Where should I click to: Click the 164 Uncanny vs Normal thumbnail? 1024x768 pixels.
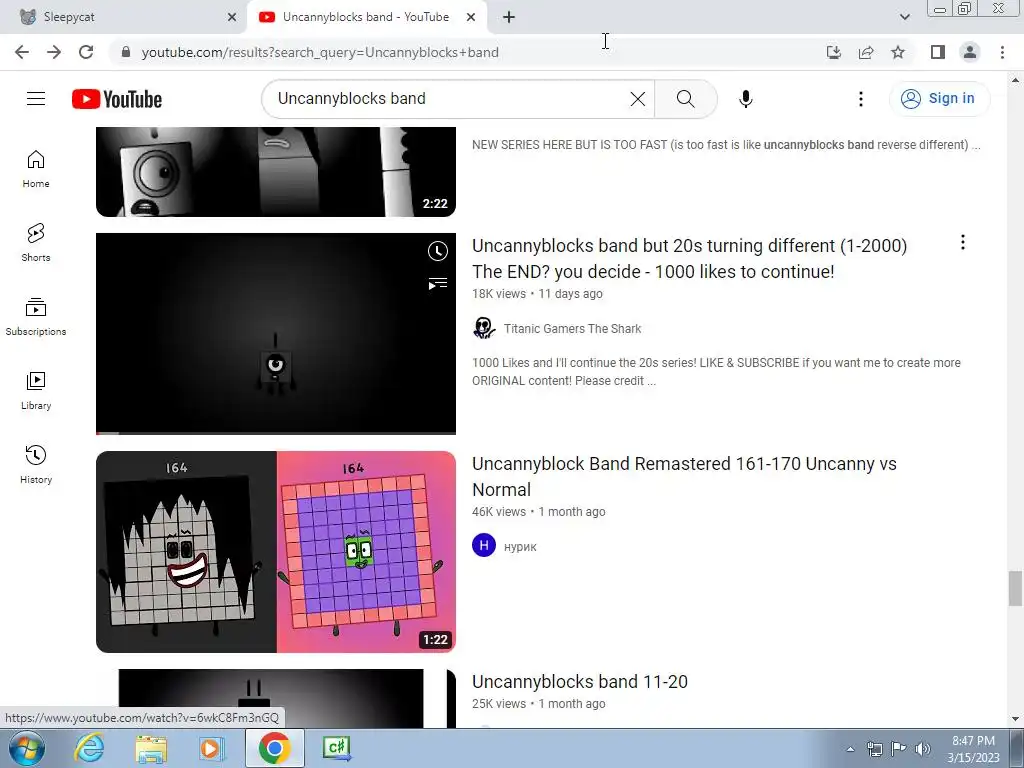tap(276, 552)
